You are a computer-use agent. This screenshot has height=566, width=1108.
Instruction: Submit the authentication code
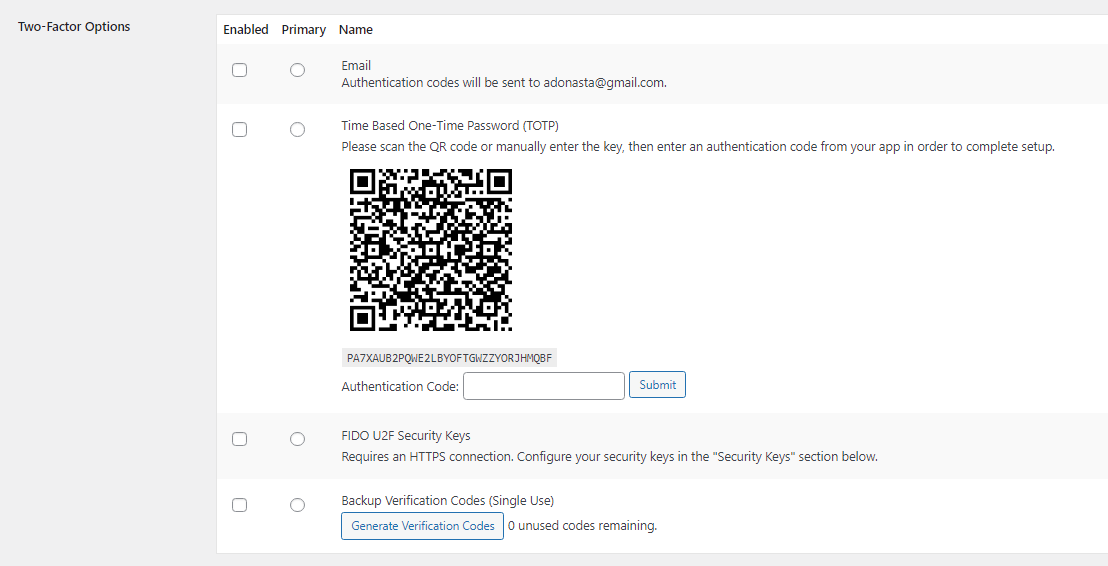pyautogui.click(x=657, y=384)
